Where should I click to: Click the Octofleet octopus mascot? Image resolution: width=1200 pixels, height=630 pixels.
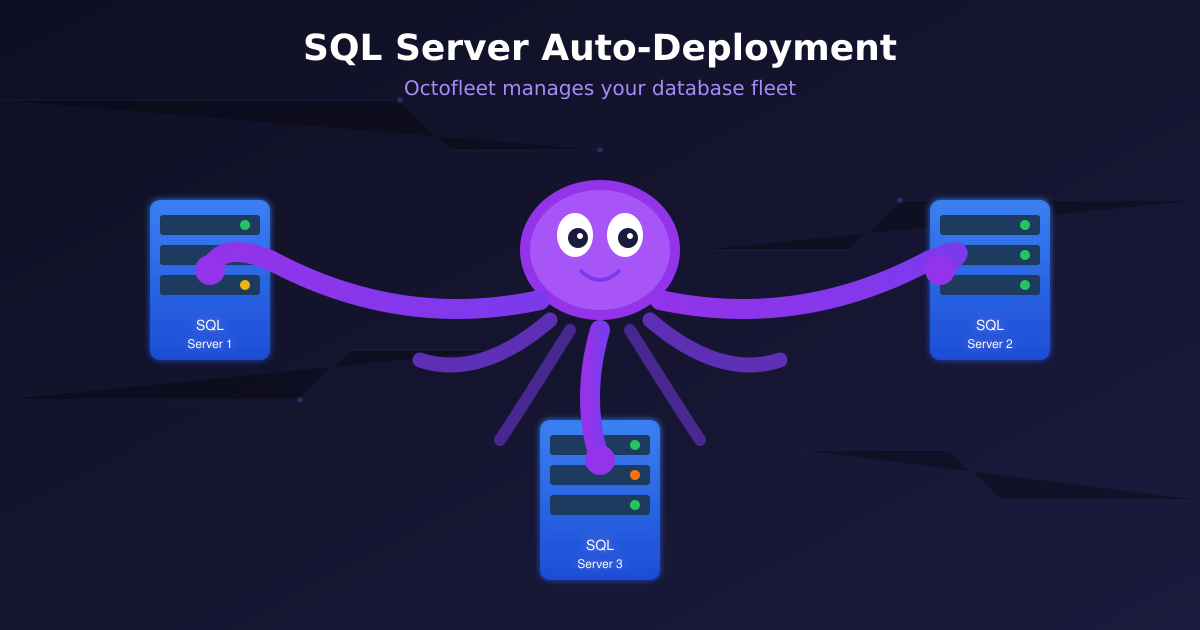click(599, 250)
